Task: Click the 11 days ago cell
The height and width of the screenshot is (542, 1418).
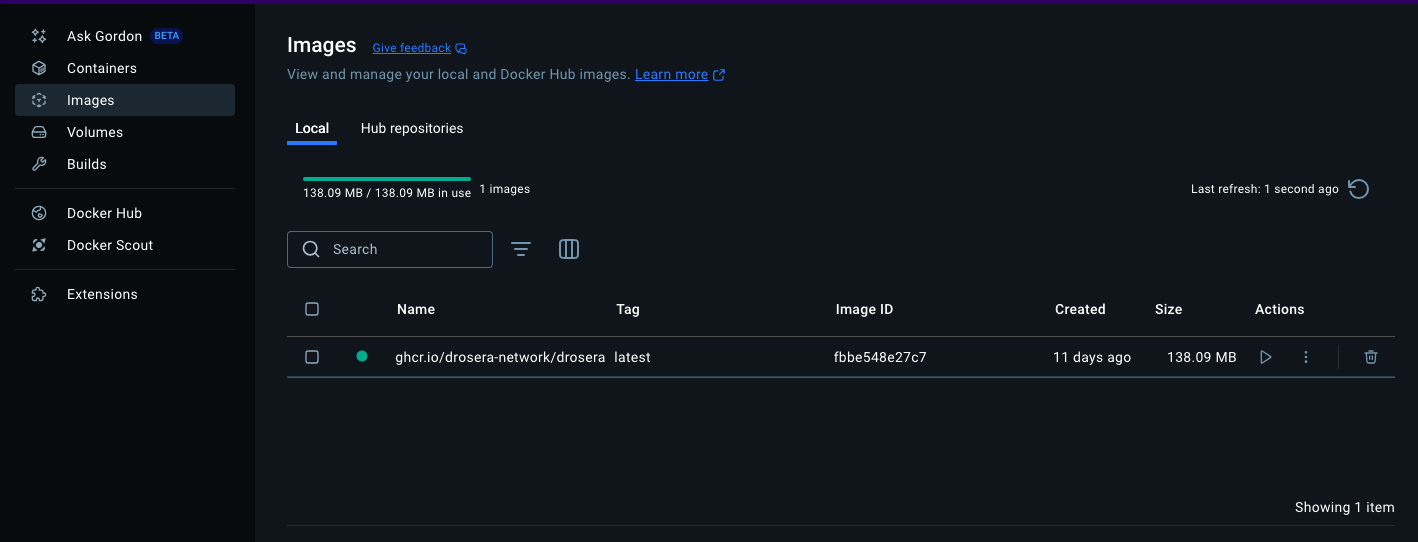Action: 1092,357
